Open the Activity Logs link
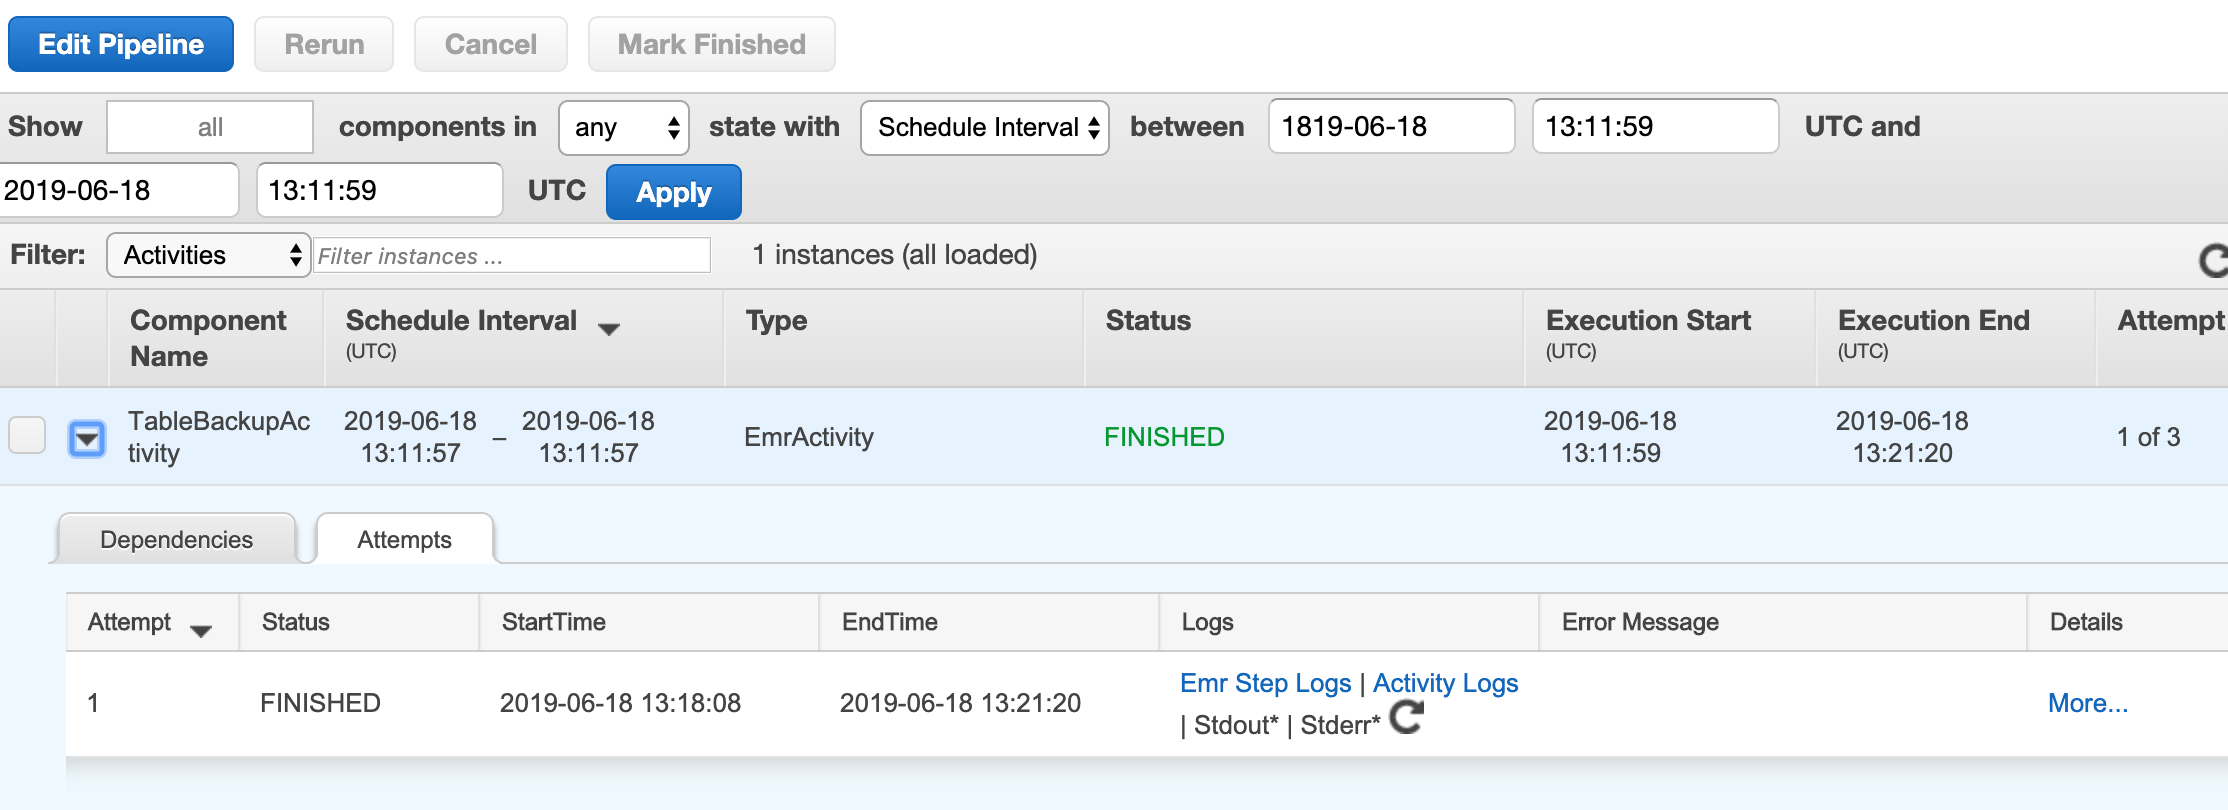The image size is (2228, 810). click(1445, 683)
